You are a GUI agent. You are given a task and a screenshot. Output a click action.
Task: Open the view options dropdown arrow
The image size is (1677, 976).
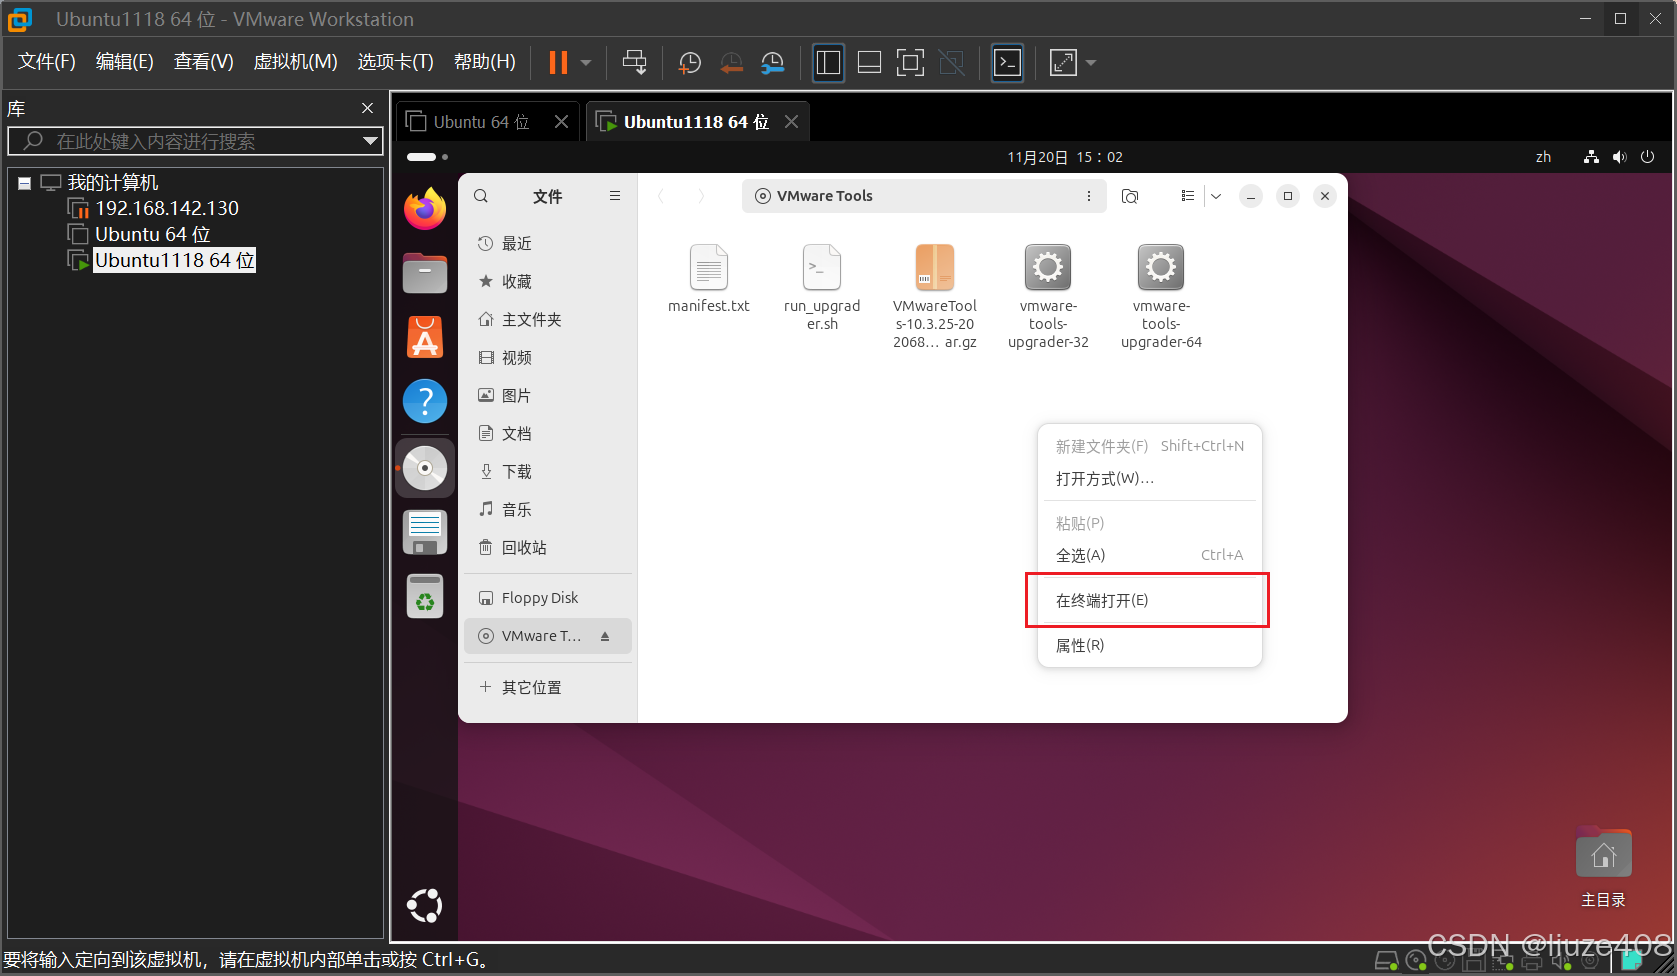tap(1216, 196)
